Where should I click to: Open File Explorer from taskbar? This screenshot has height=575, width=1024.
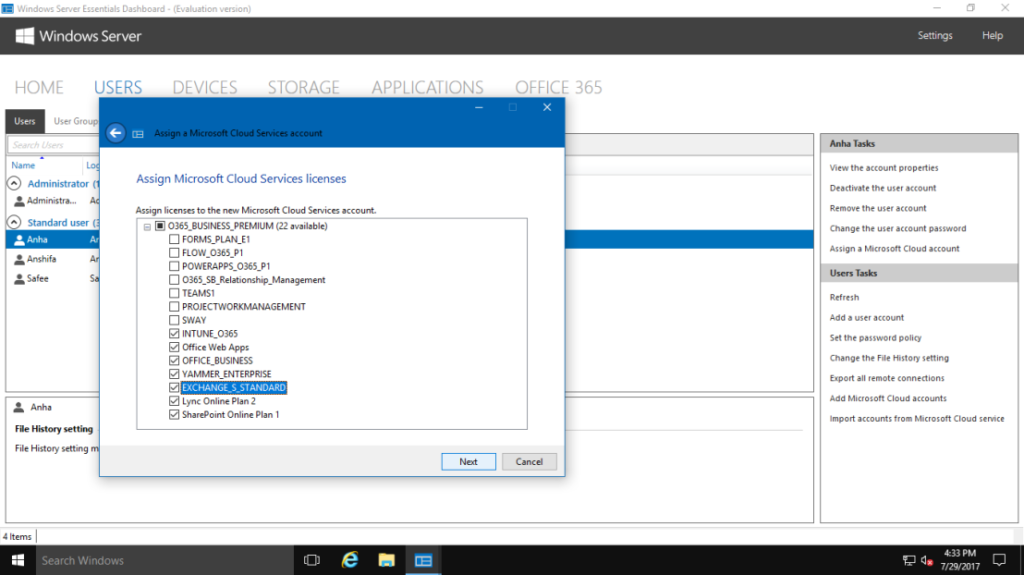pyautogui.click(x=386, y=561)
